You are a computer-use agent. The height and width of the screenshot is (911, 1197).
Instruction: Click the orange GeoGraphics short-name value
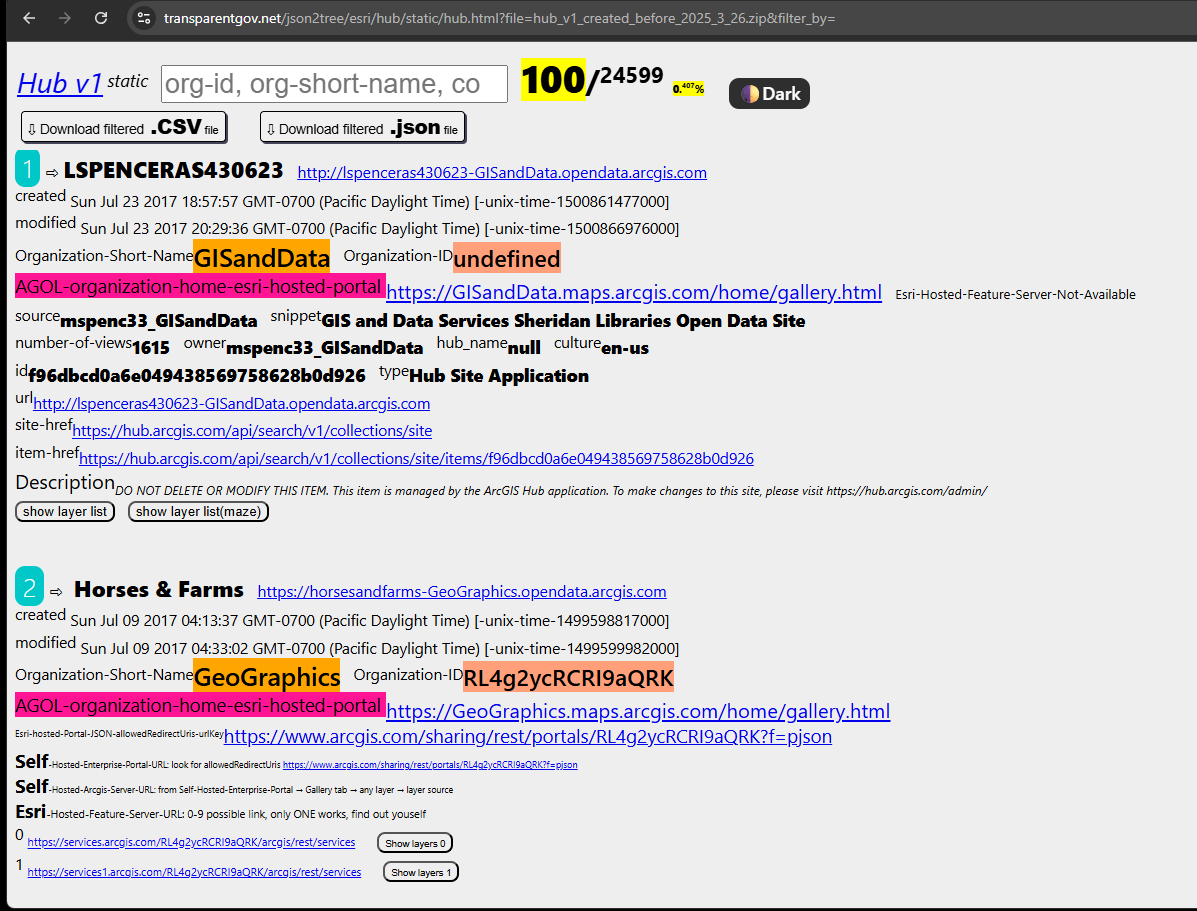click(266, 677)
